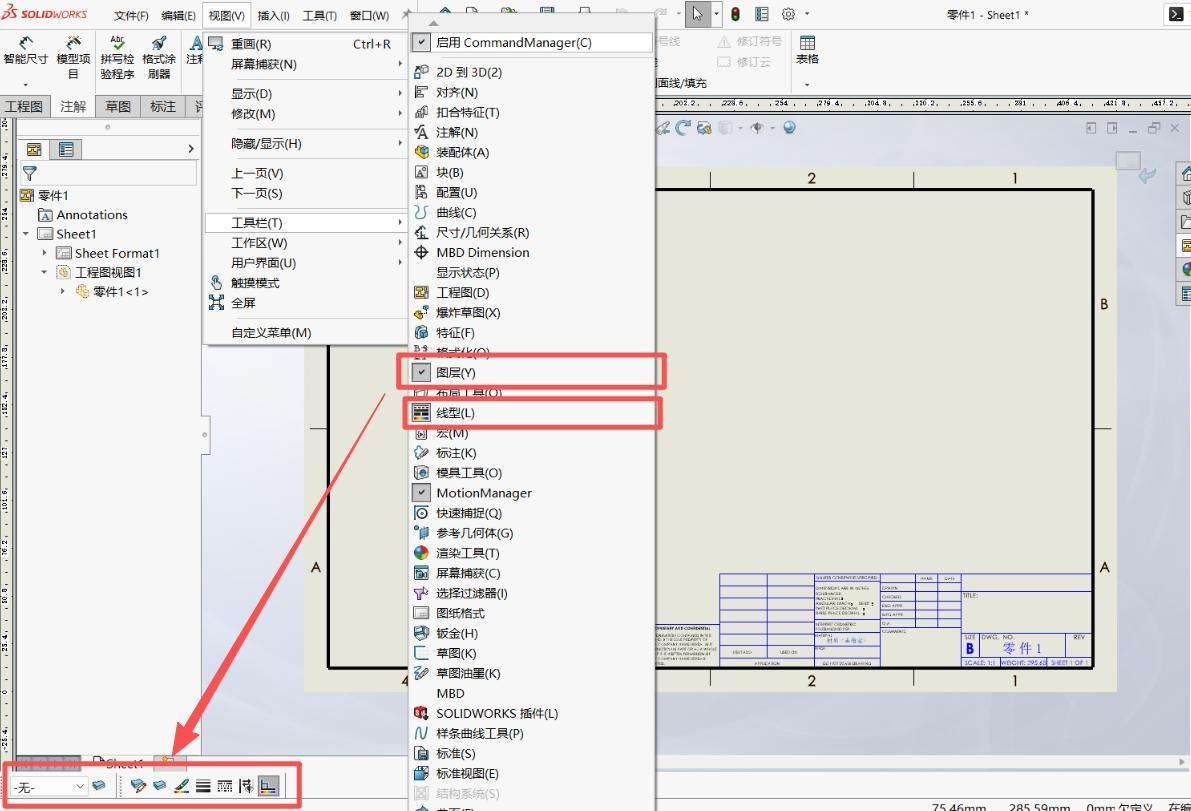Enable the 渲染工具(T) render tools toolbar
The height and width of the screenshot is (811, 1191).
[532, 553]
